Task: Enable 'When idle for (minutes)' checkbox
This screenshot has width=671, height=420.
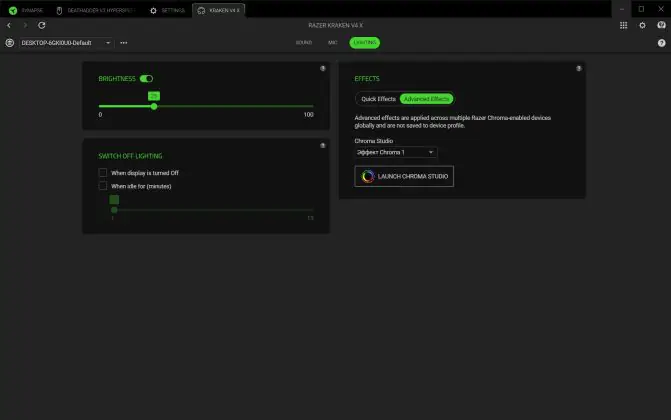Action: click(103, 186)
